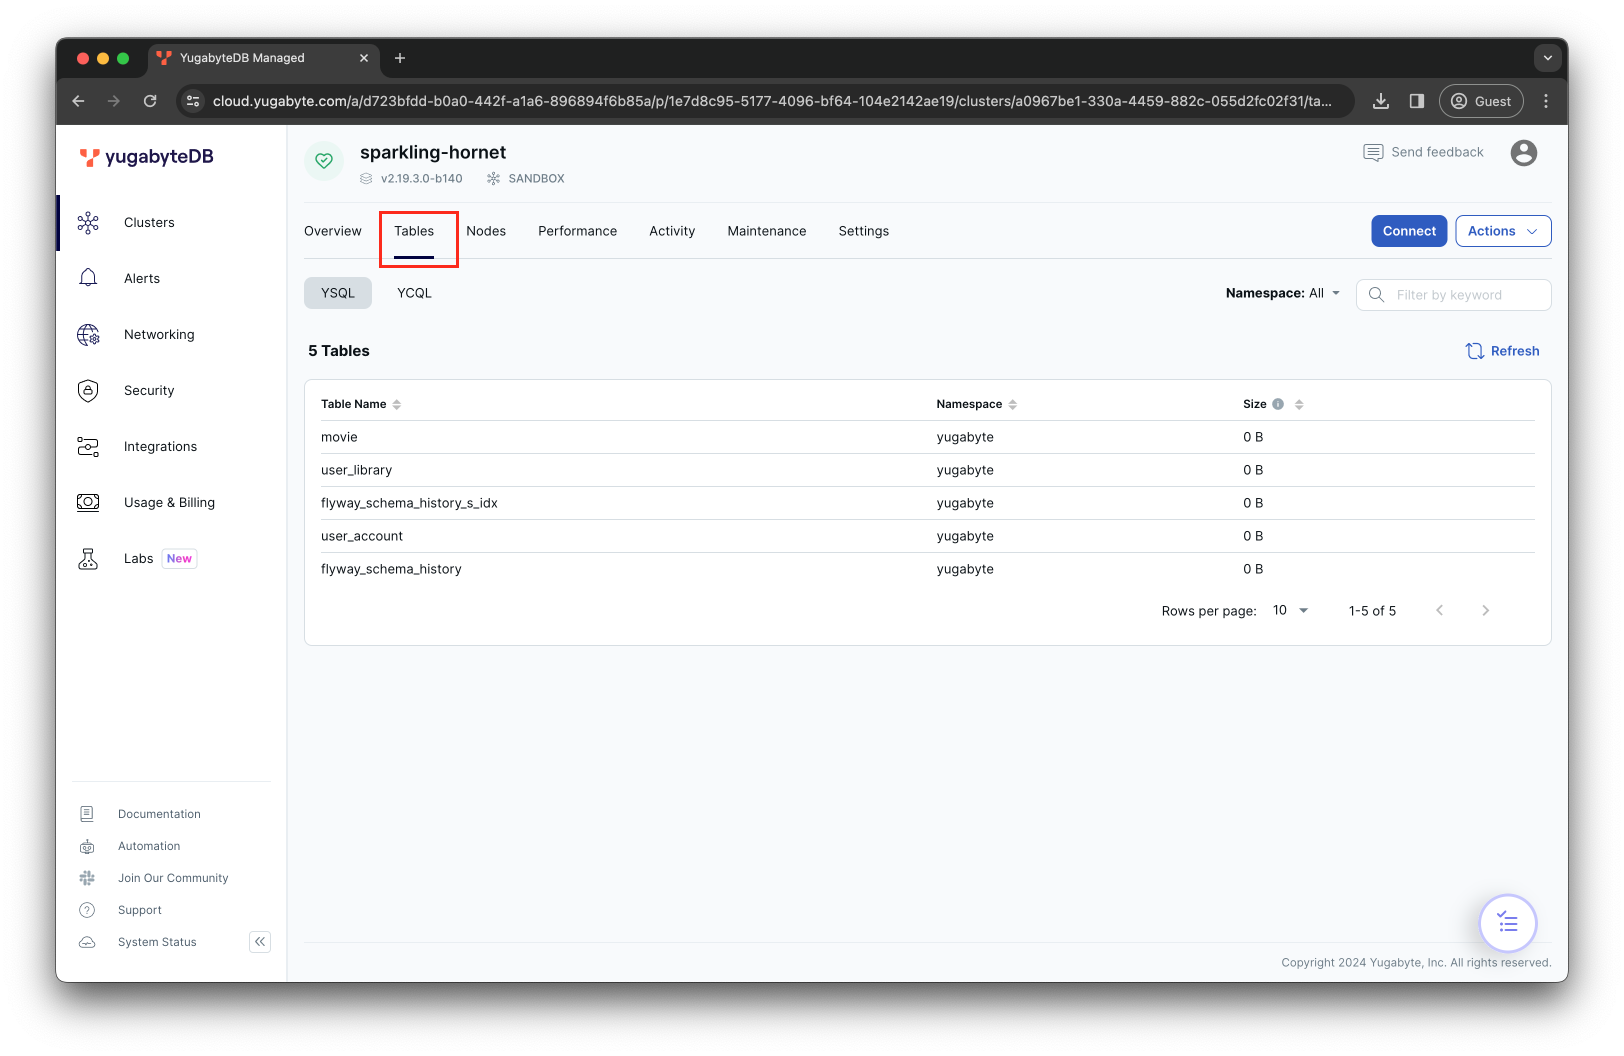The height and width of the screenshot is (1056, 1624).
Task: Click the Refresh tables icon
Action: click(1474, 351)
